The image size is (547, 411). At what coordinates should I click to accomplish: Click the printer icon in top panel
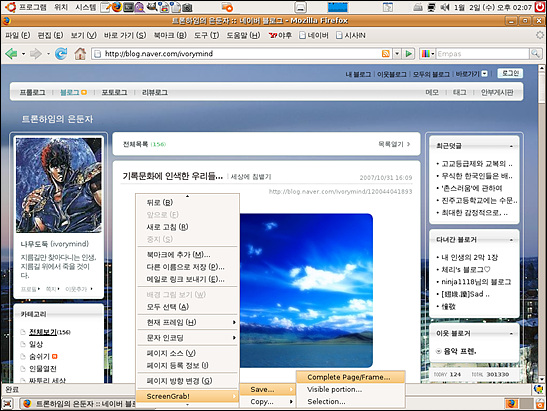click(x=418, y=7)
